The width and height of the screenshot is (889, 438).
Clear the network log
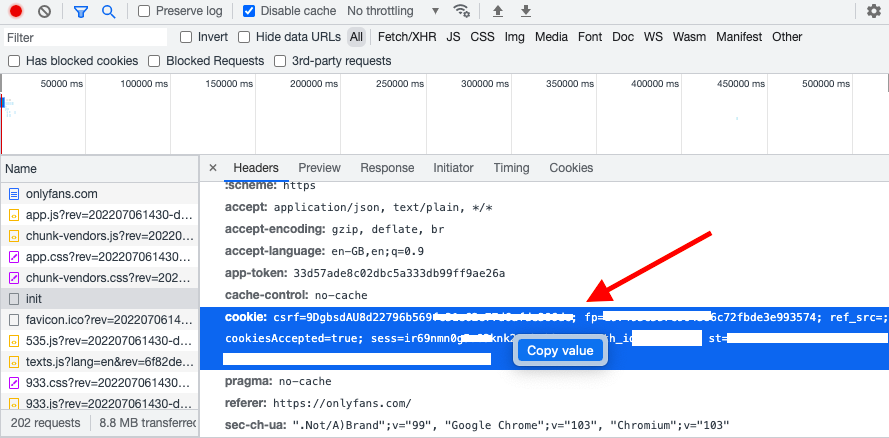[x=44, y=11]
